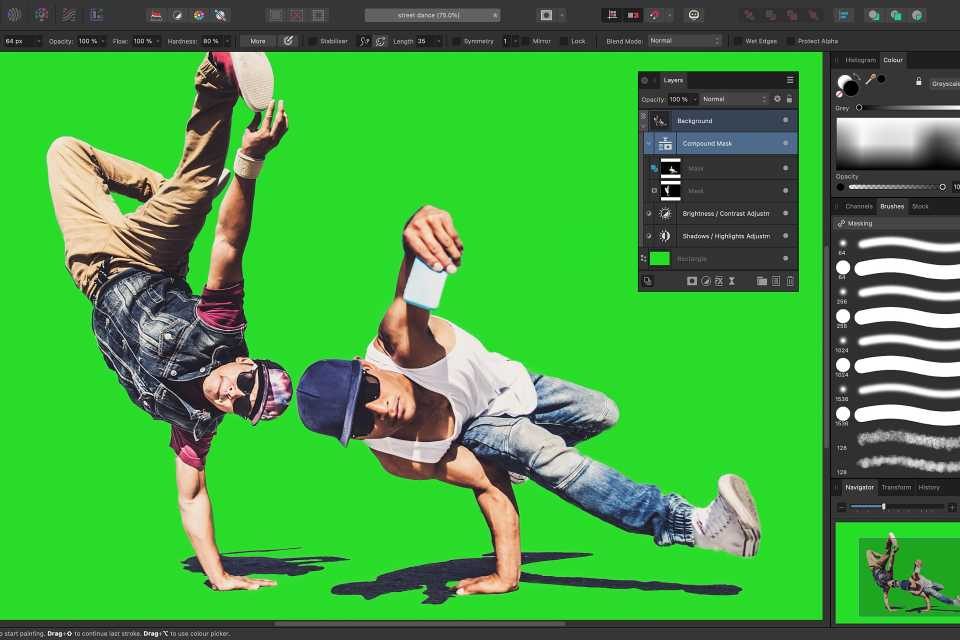Click the Opacity slider in Colour panel
This screenshot has height=640, width=960.
(x=895, y=187)
